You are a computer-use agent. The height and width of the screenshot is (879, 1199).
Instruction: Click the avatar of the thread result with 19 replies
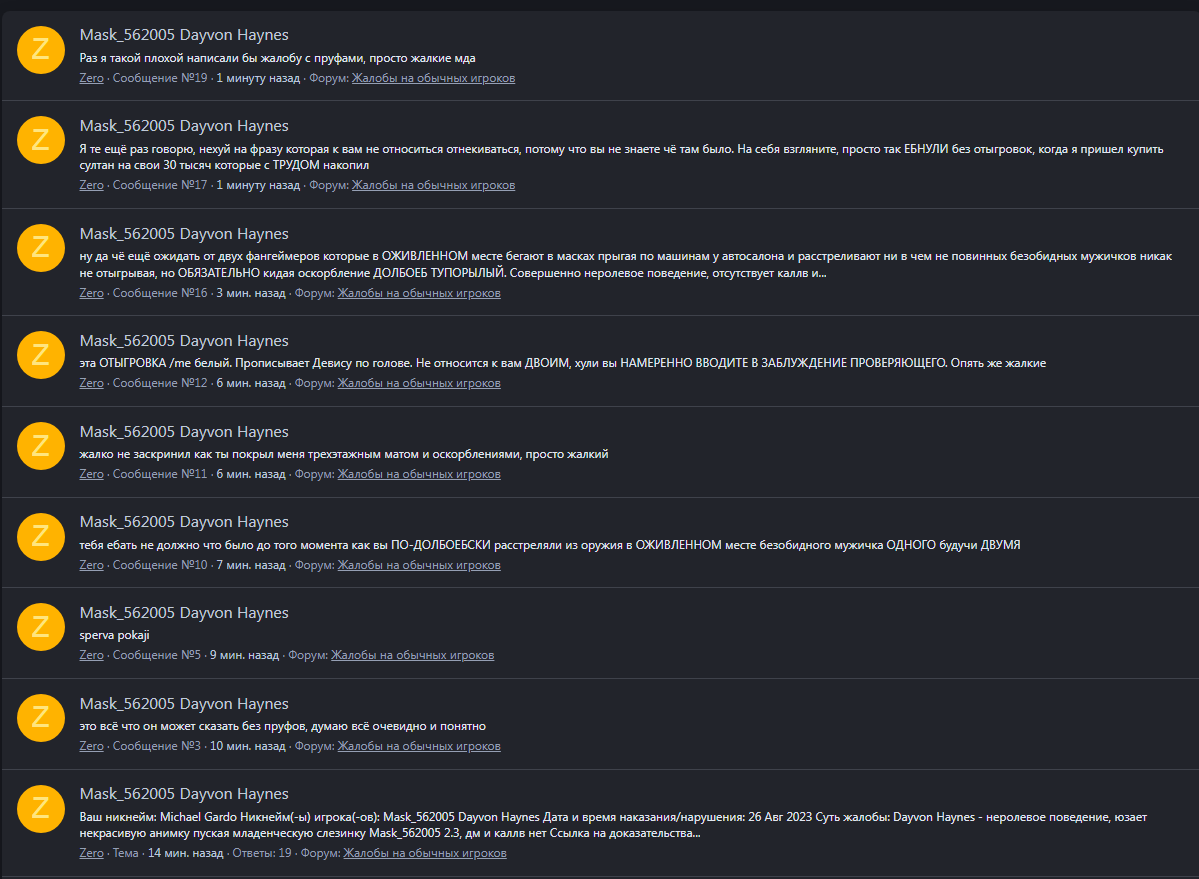pos(41,808)
